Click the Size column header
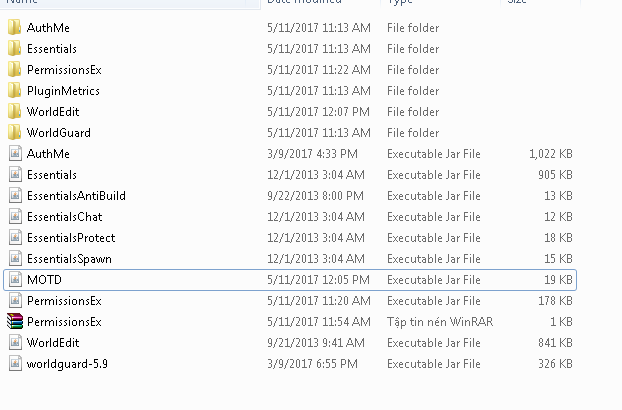This screenshot has width=622, height=410. (517, 3)
